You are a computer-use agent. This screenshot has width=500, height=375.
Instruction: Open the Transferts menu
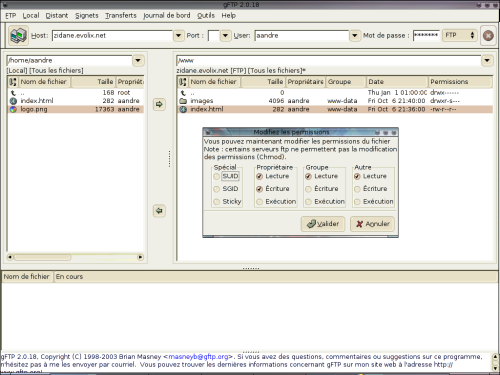pos(121,15)
